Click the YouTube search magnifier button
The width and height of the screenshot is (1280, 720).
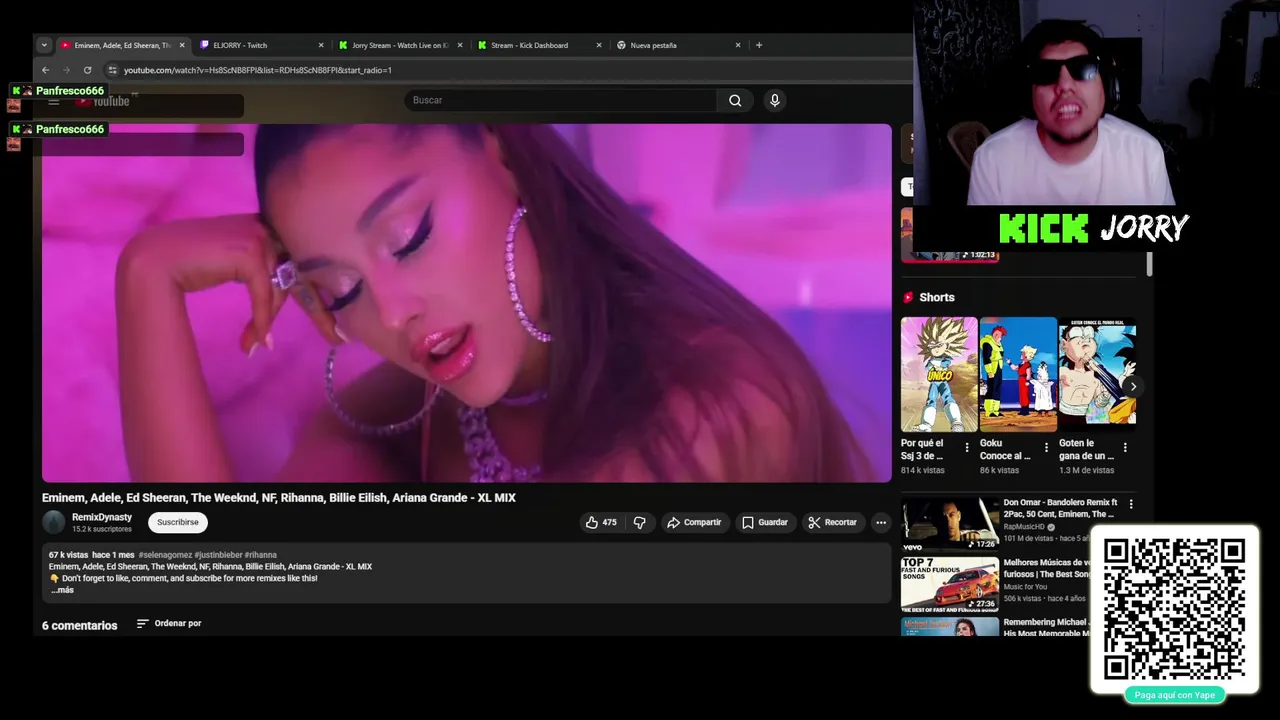tap(735, 100)
